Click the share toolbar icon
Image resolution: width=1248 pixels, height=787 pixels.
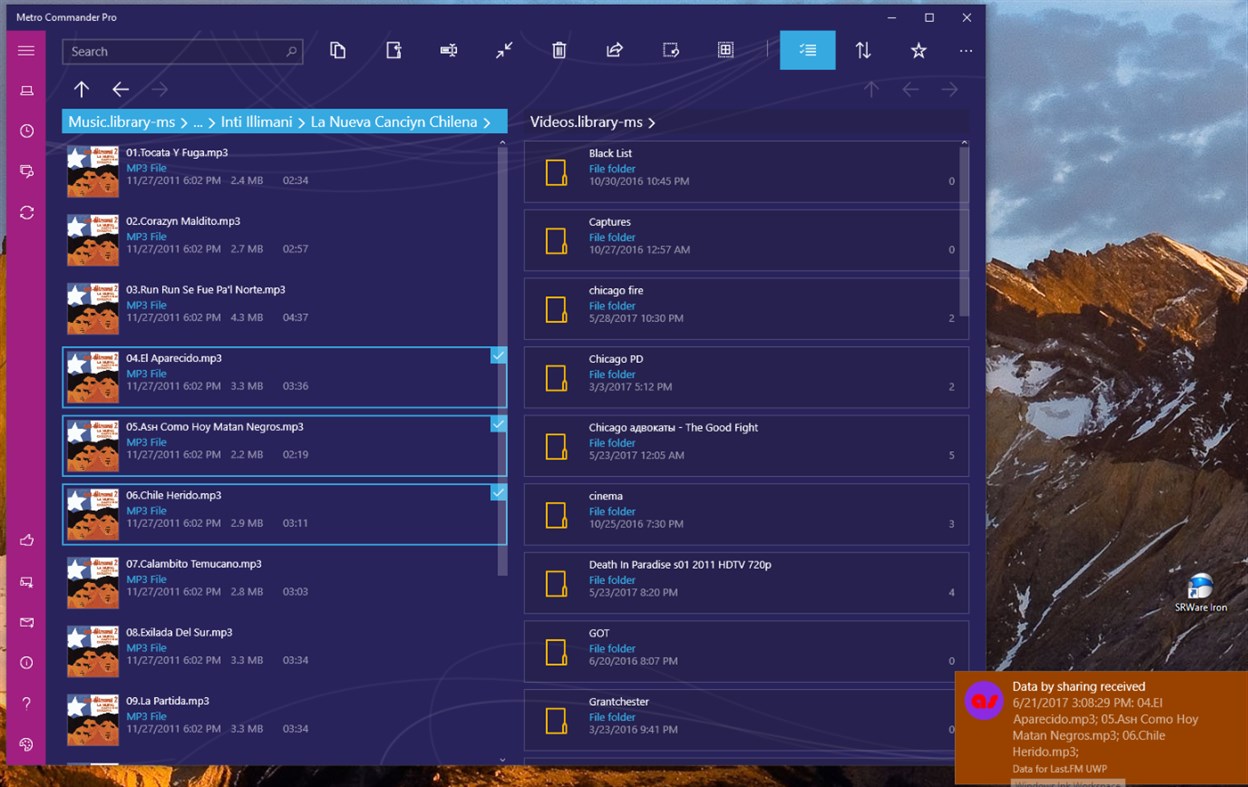point(615,50)
